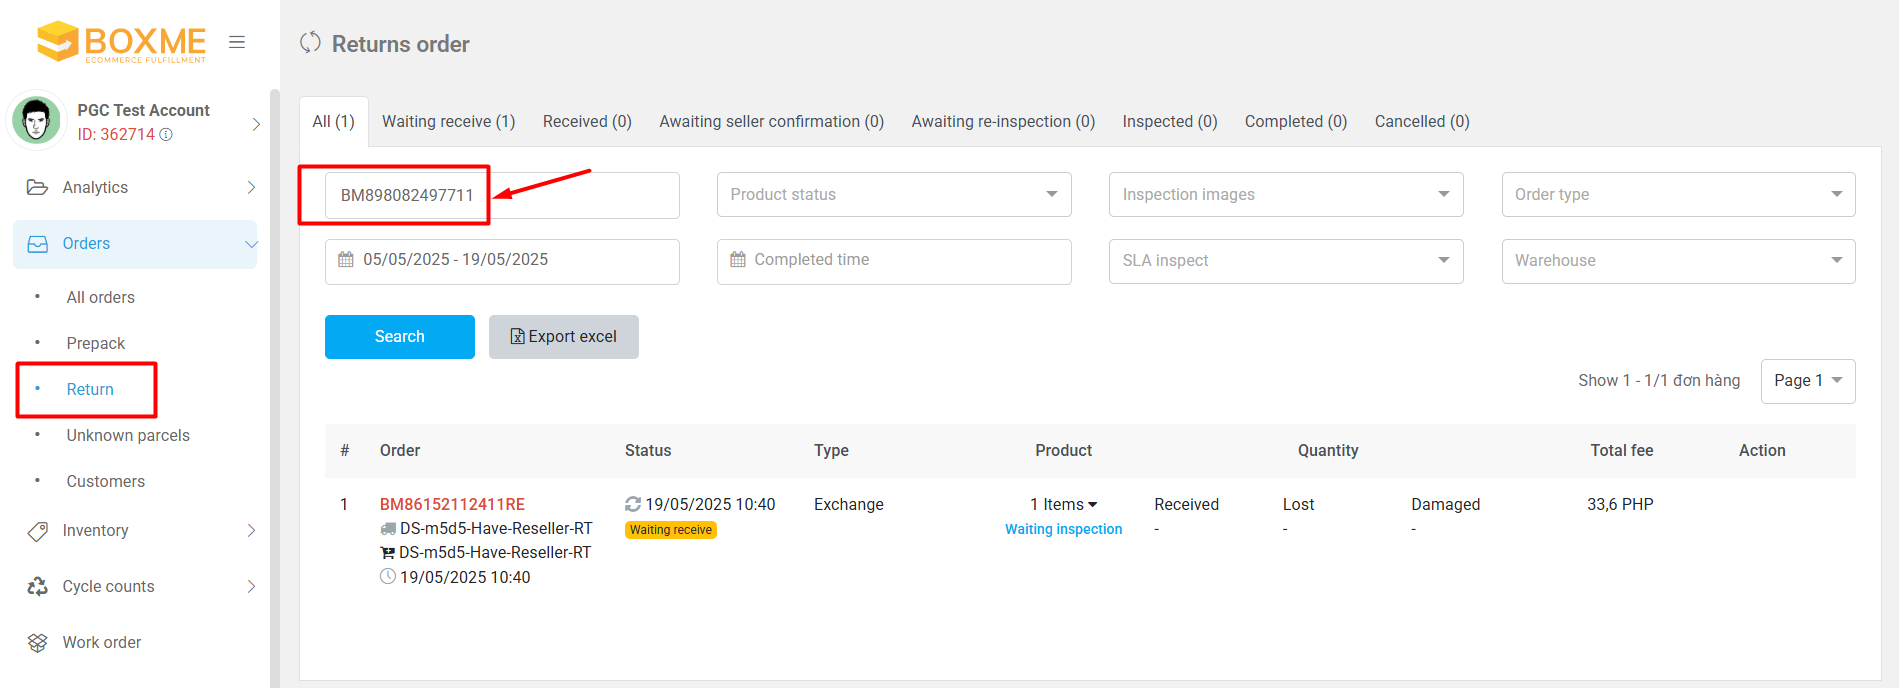Expand the 1 Items product list
The height and width of the screenshot is (688, 1899).
click(1063, 505)
